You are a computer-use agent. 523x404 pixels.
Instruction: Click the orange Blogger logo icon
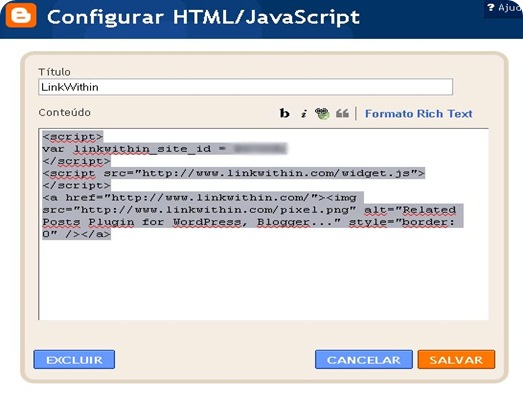pos(21,15)
